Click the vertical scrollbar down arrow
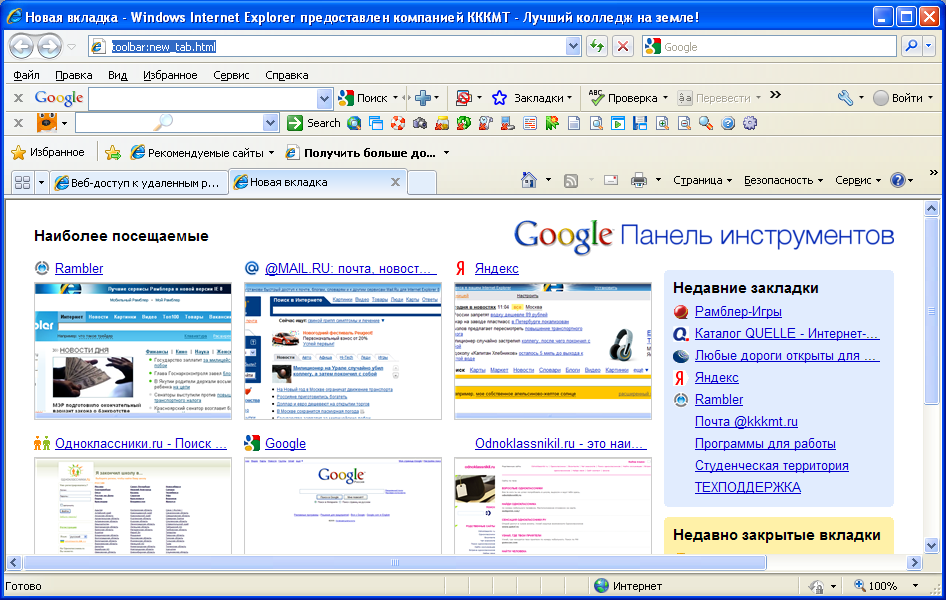The width and height of the screenshot is (946, 600). (931, 545)
